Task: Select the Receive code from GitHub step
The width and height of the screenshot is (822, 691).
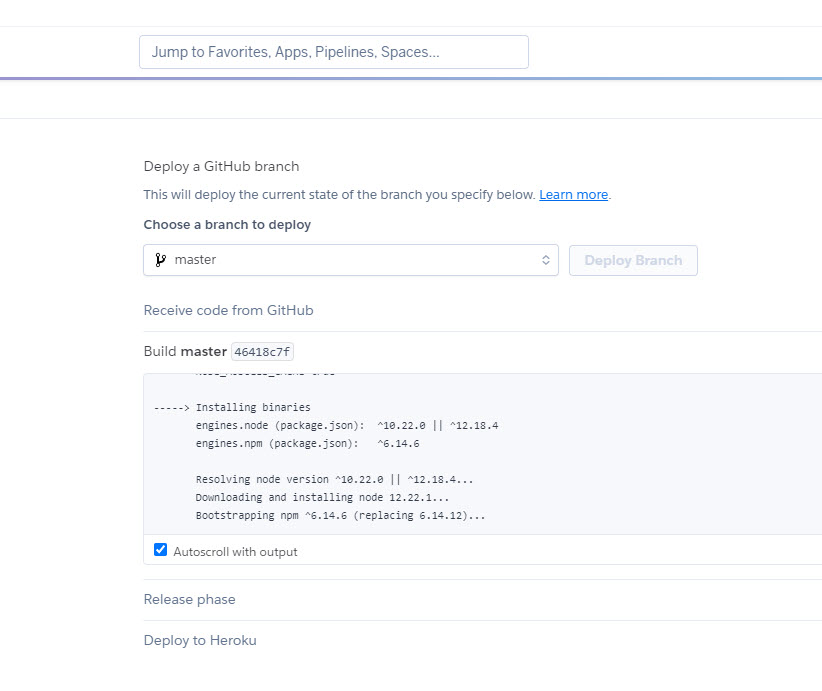Action: point(228,311)
